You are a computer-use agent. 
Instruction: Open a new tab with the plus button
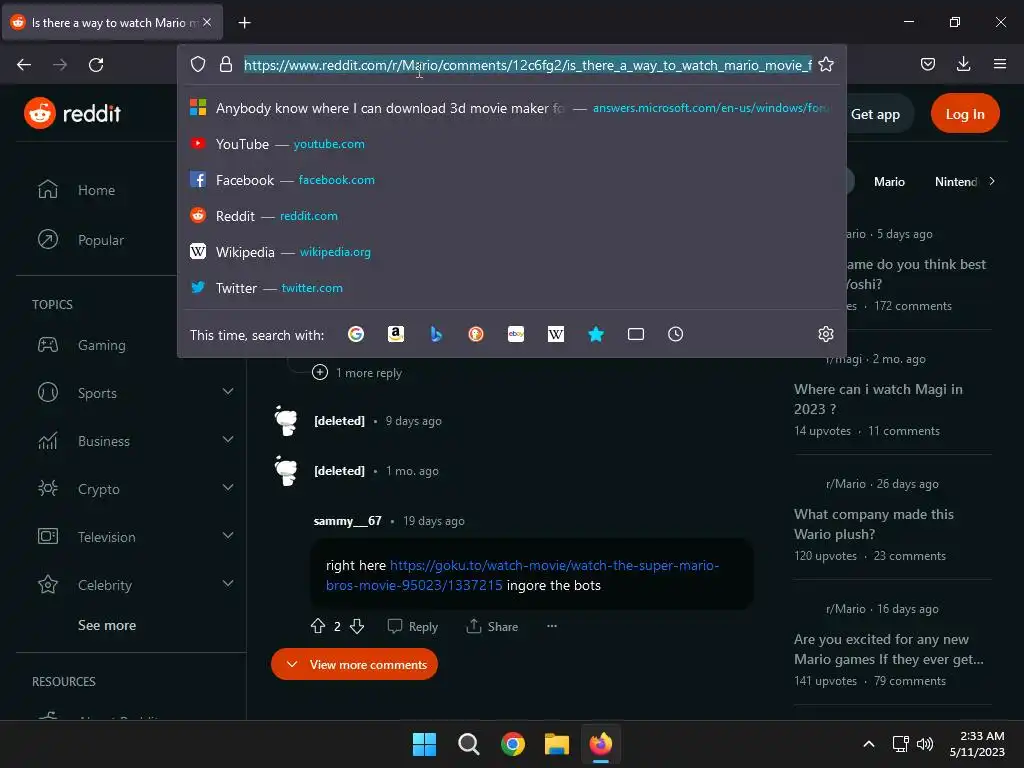[x=244, y=23]
